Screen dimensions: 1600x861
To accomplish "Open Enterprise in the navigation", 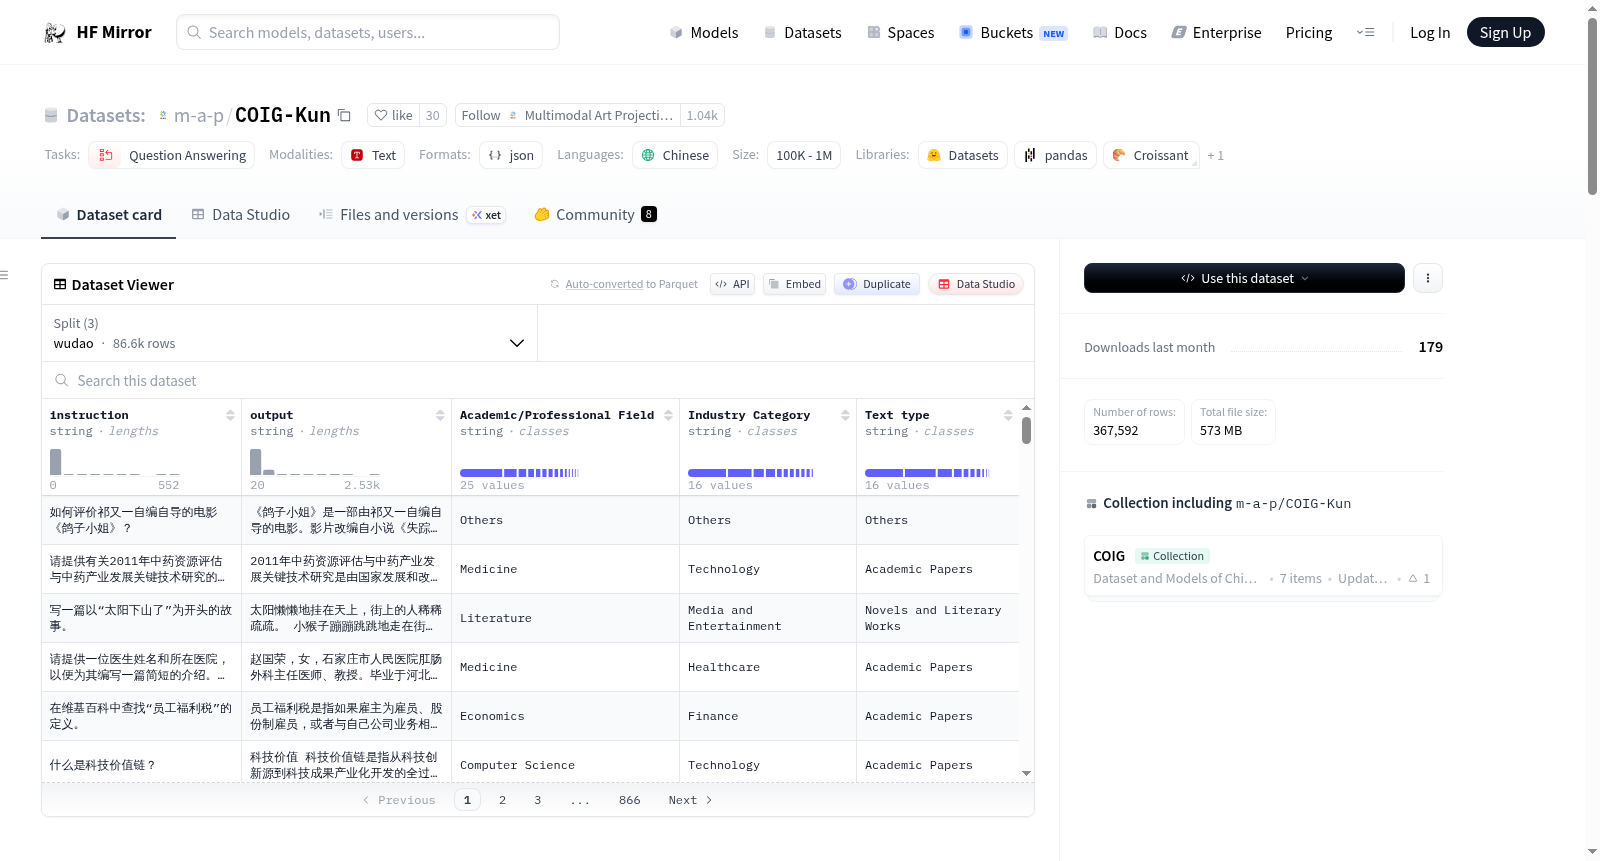I will tap(1217, 33).
